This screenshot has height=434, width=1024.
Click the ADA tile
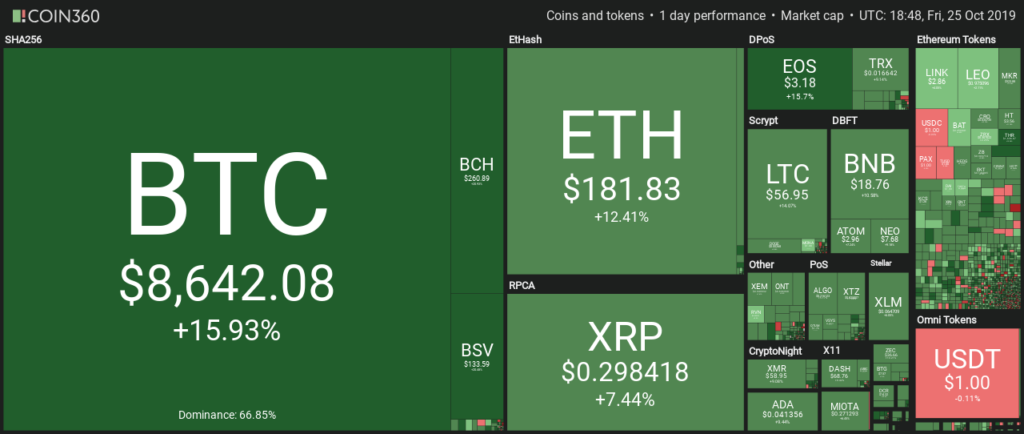pyautogui.click(x=782, y=407)
